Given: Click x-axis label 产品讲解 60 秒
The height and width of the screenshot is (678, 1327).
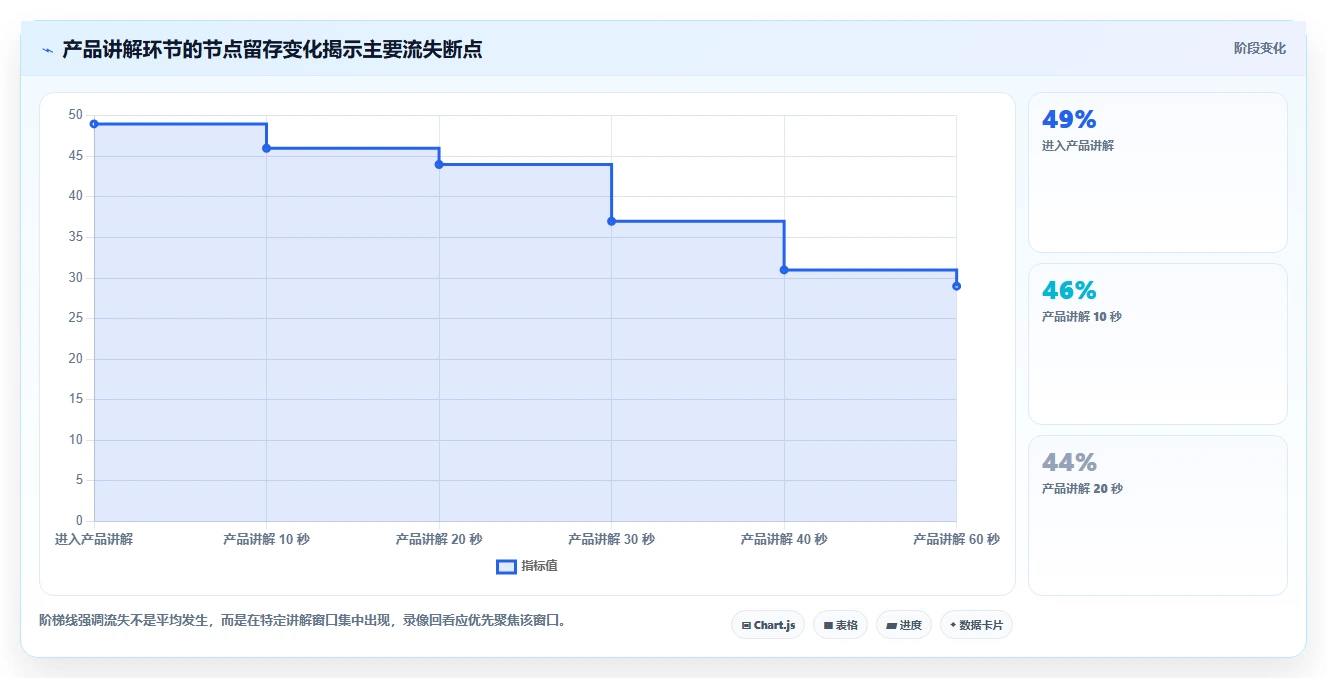Looking at the screenshot, I should (x=956, y=539).
